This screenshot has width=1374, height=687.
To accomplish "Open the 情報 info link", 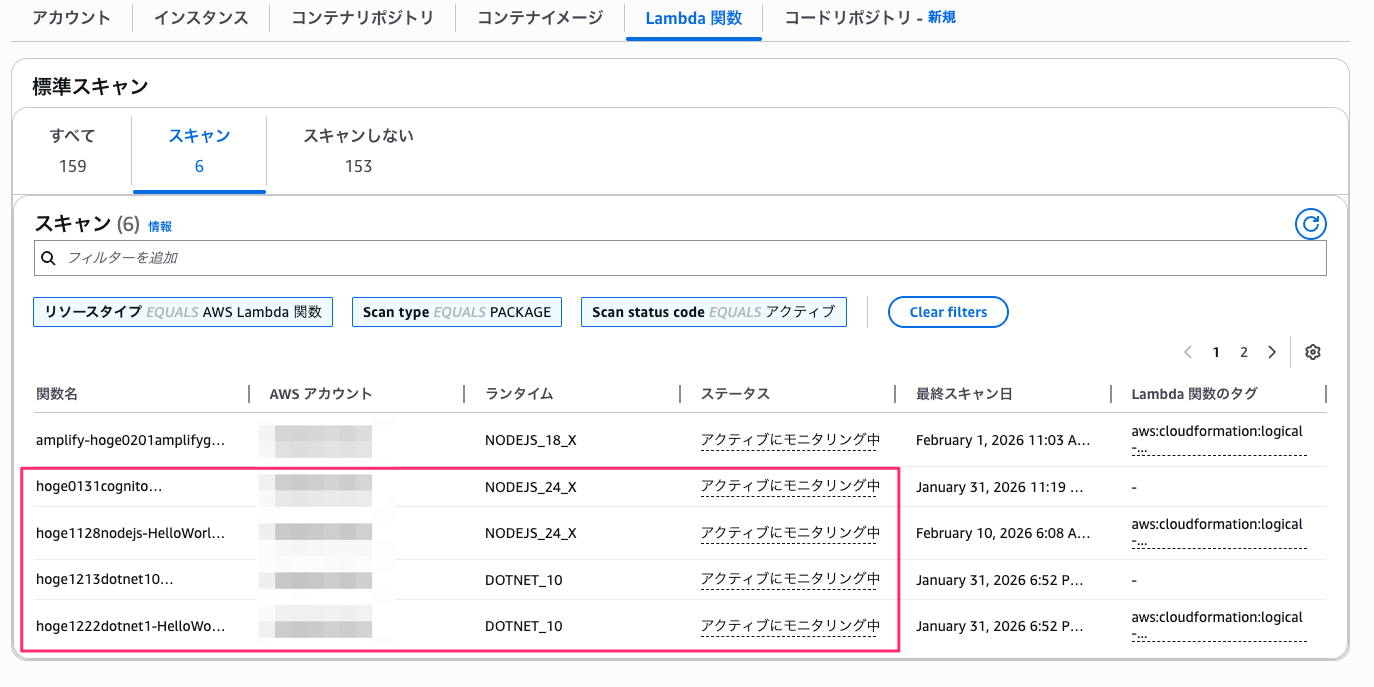I will (160, 227).
